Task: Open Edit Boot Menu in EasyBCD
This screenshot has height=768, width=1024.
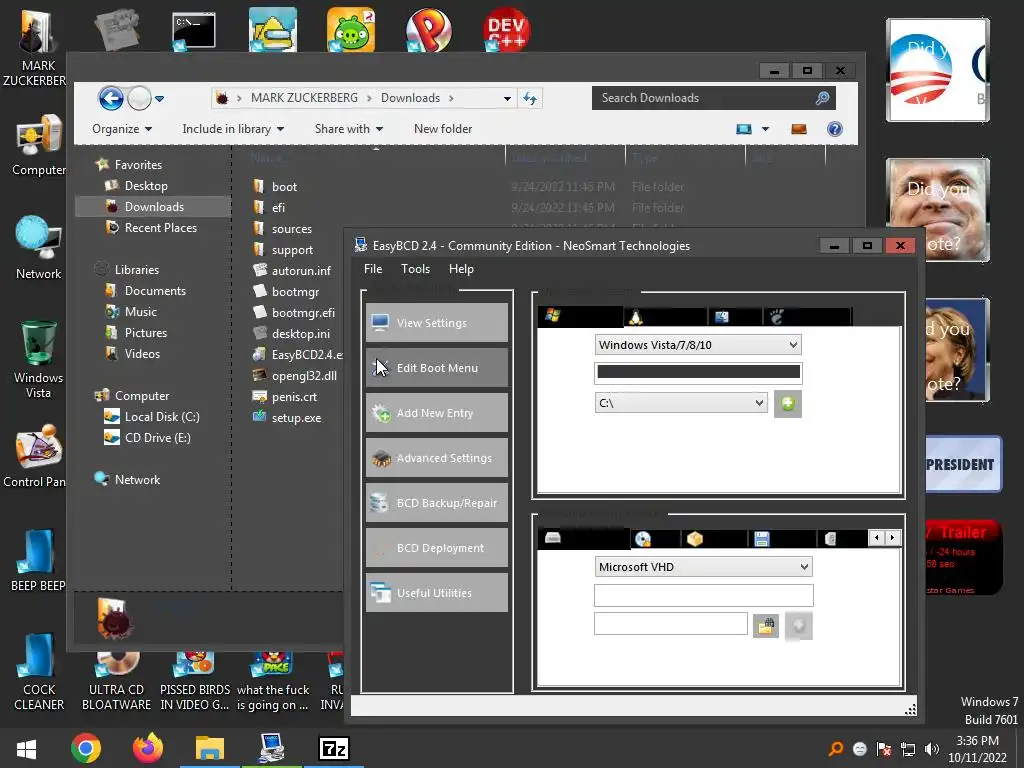Action: point(436,368)
